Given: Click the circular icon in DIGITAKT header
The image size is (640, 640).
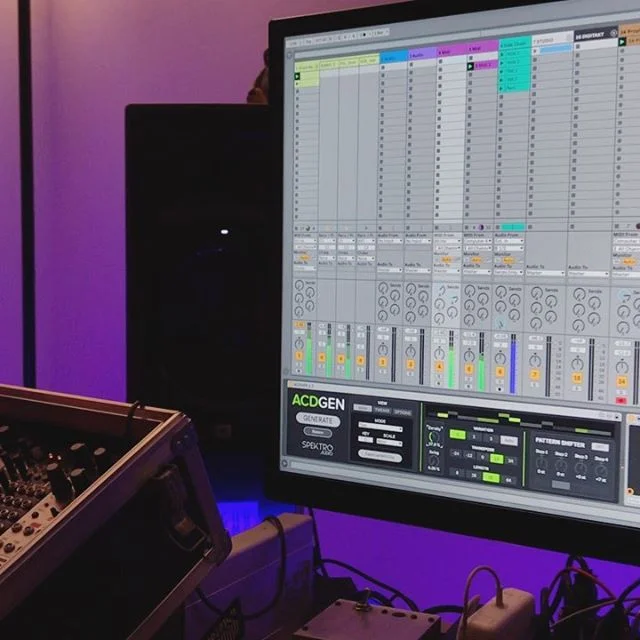Looking at the screenshot, I should (x=613, y=33).
